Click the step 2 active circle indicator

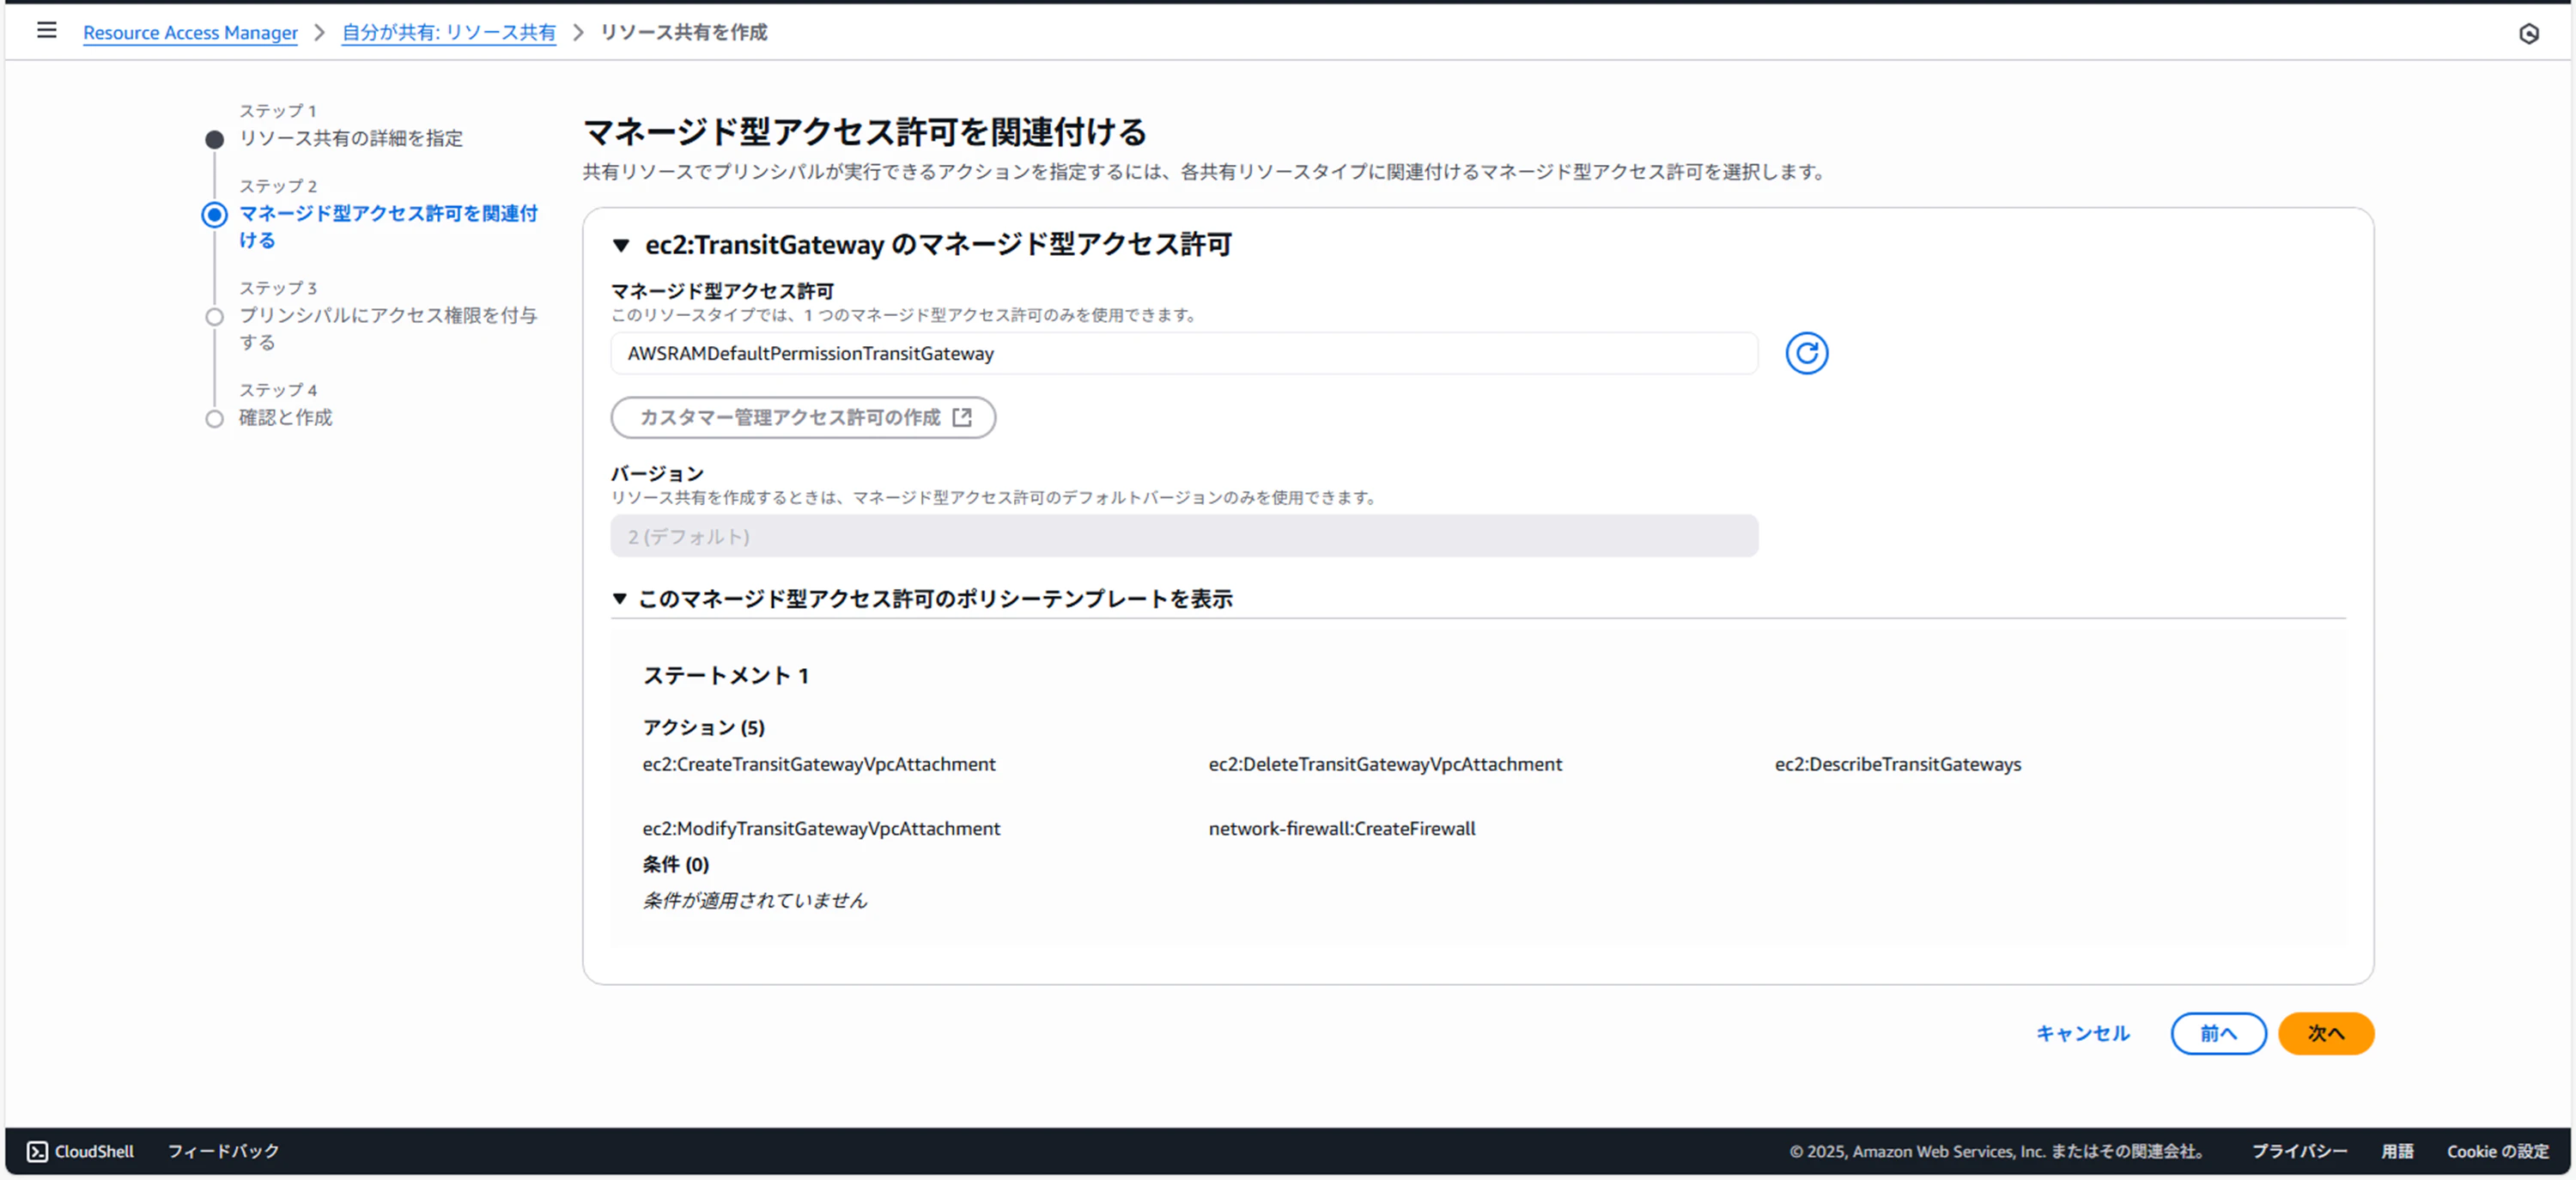(214, 214)
